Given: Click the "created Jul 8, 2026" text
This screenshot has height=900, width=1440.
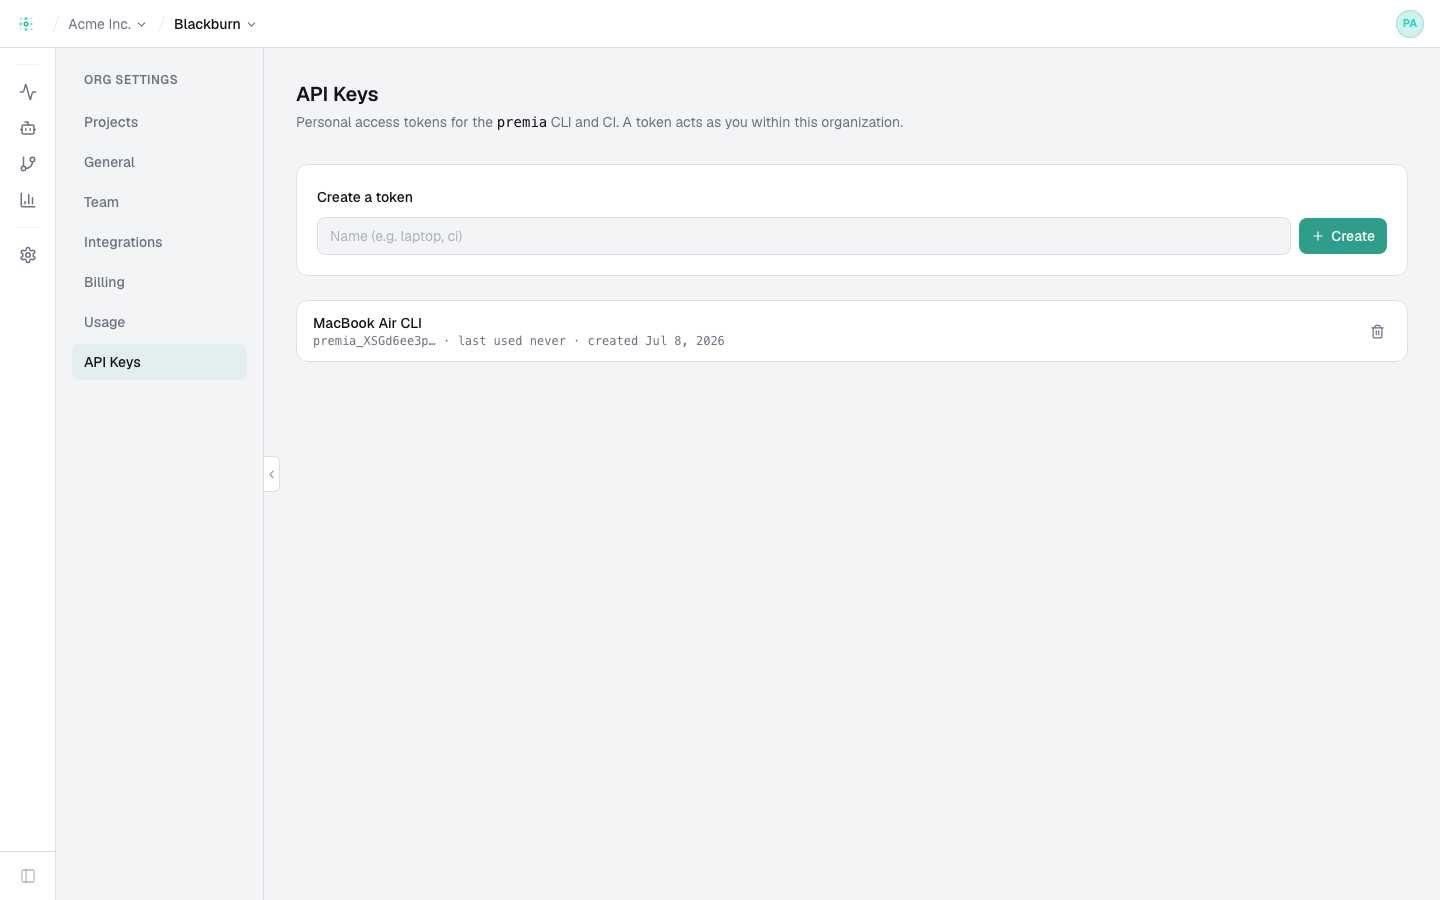Looking at the screenshot, I should click(x=656, y=341).
